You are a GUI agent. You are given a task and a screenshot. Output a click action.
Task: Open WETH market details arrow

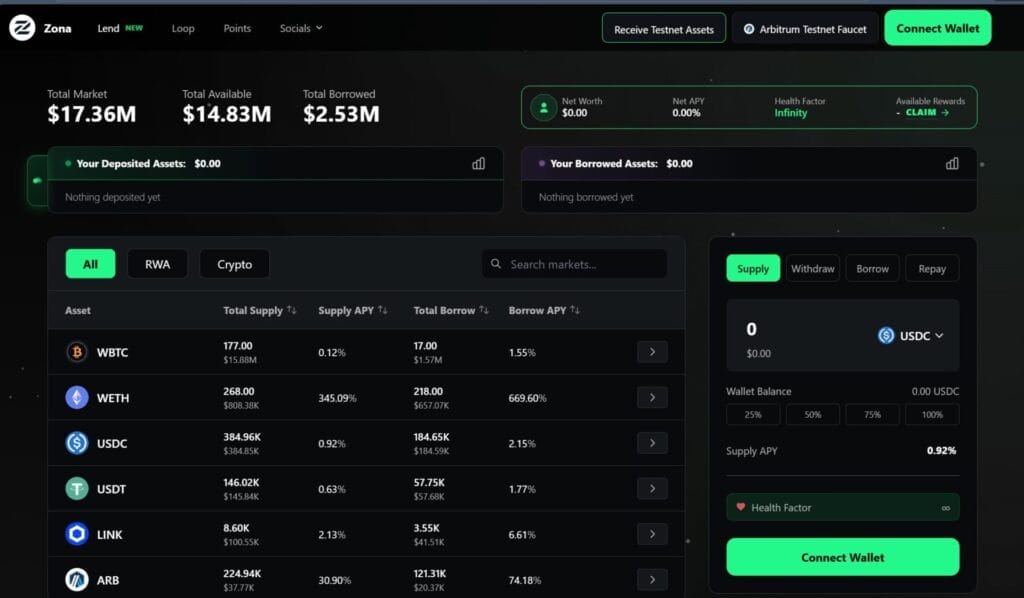tap(652, 398)
